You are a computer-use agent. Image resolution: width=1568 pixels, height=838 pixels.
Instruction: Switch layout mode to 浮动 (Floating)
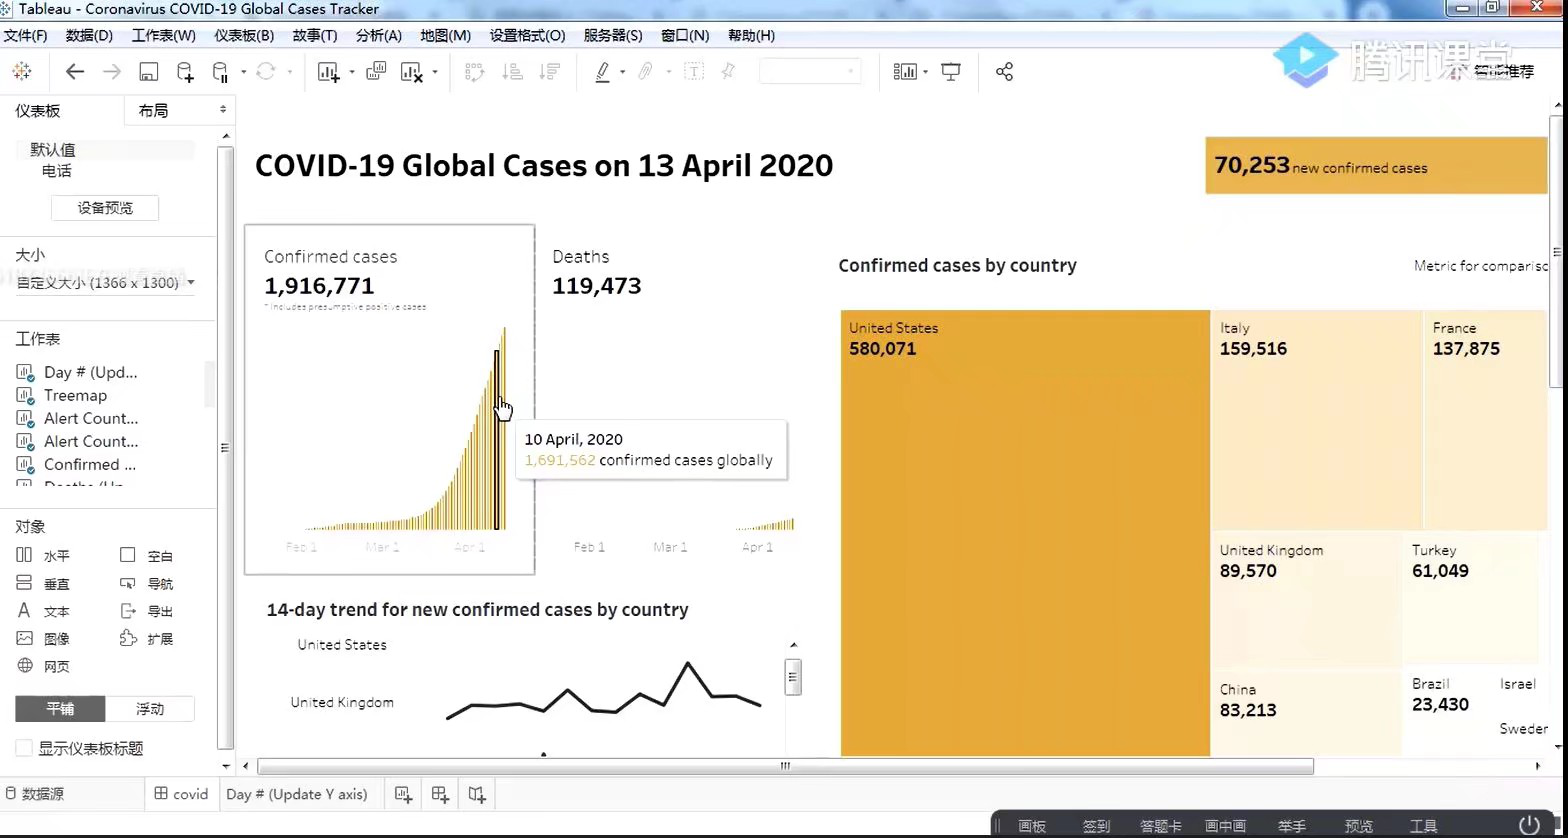pos(150,709)
